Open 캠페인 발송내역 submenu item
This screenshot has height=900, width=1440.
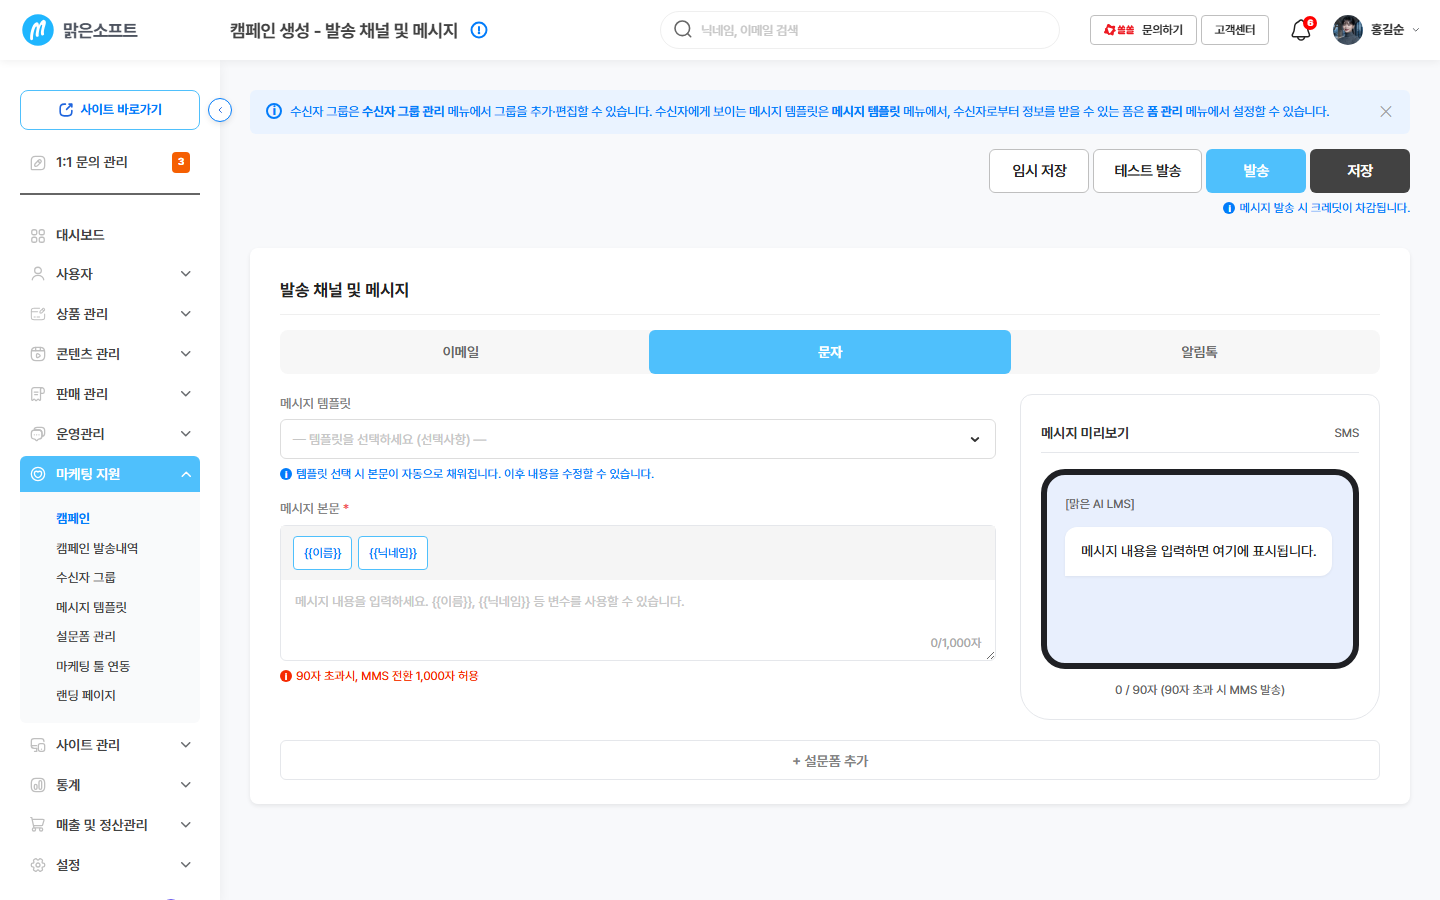click(97, 548)
